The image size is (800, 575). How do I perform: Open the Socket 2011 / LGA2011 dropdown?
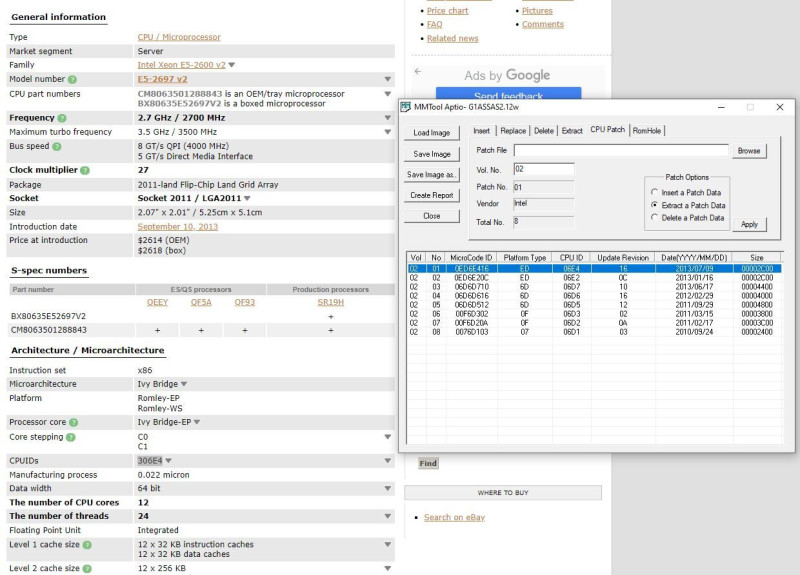[247, 198]
